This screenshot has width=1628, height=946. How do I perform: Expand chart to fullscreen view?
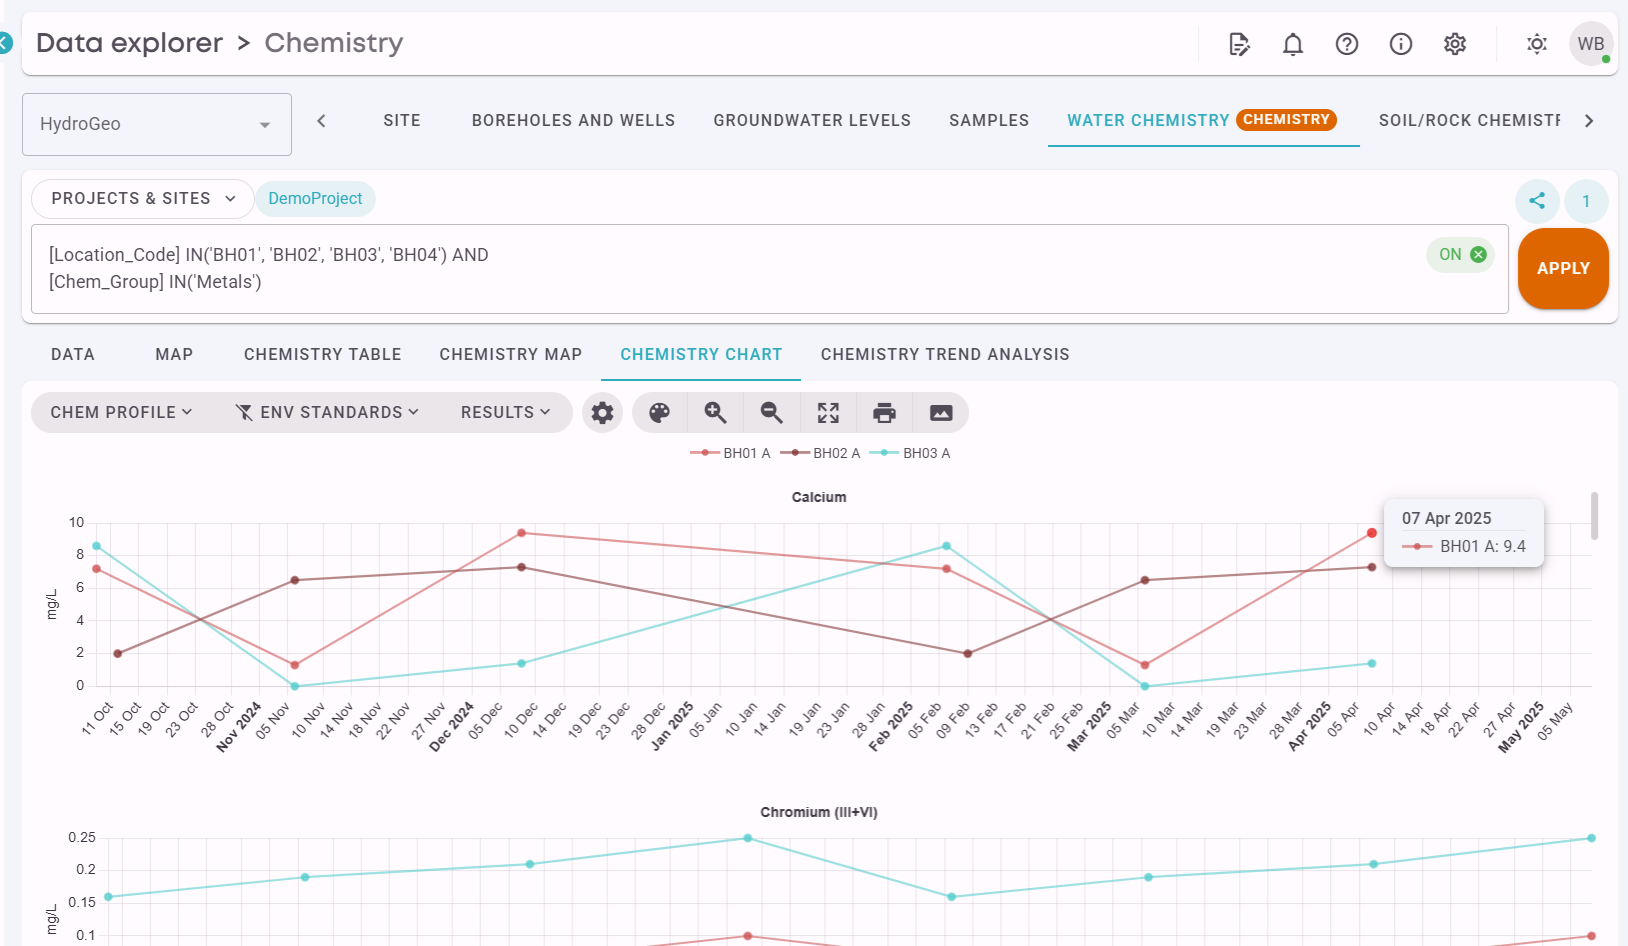point(828,413)
